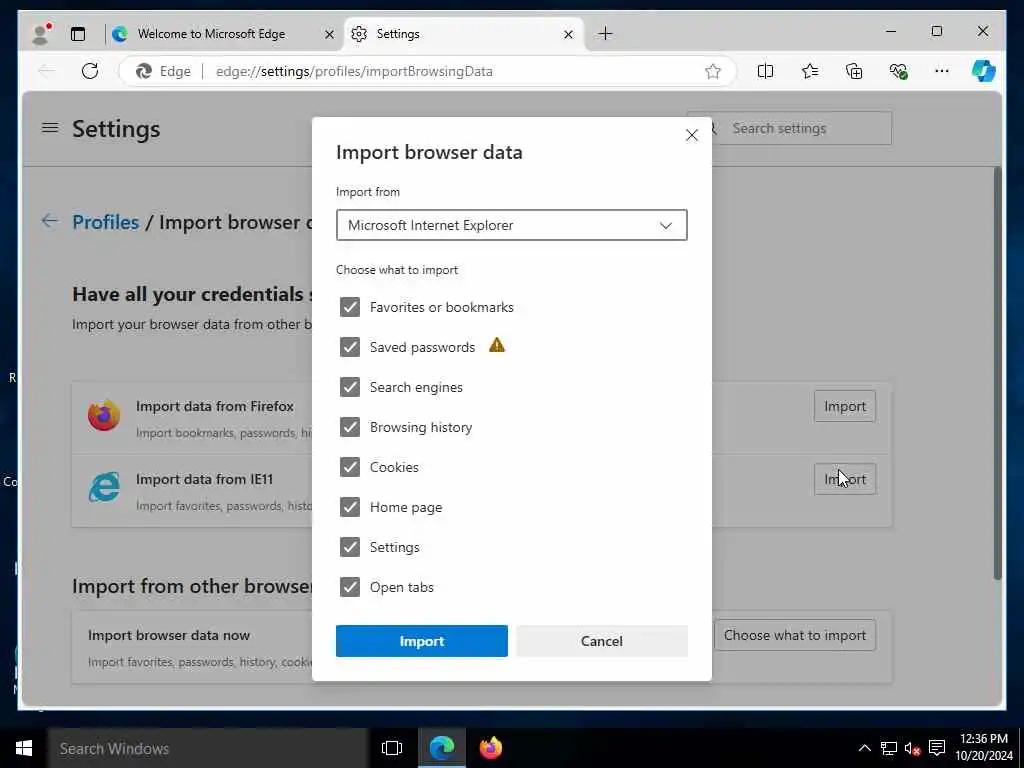Expand the Import from dropdown
The width and height of the screenshot is (1024, 768).
pos(511,225)
